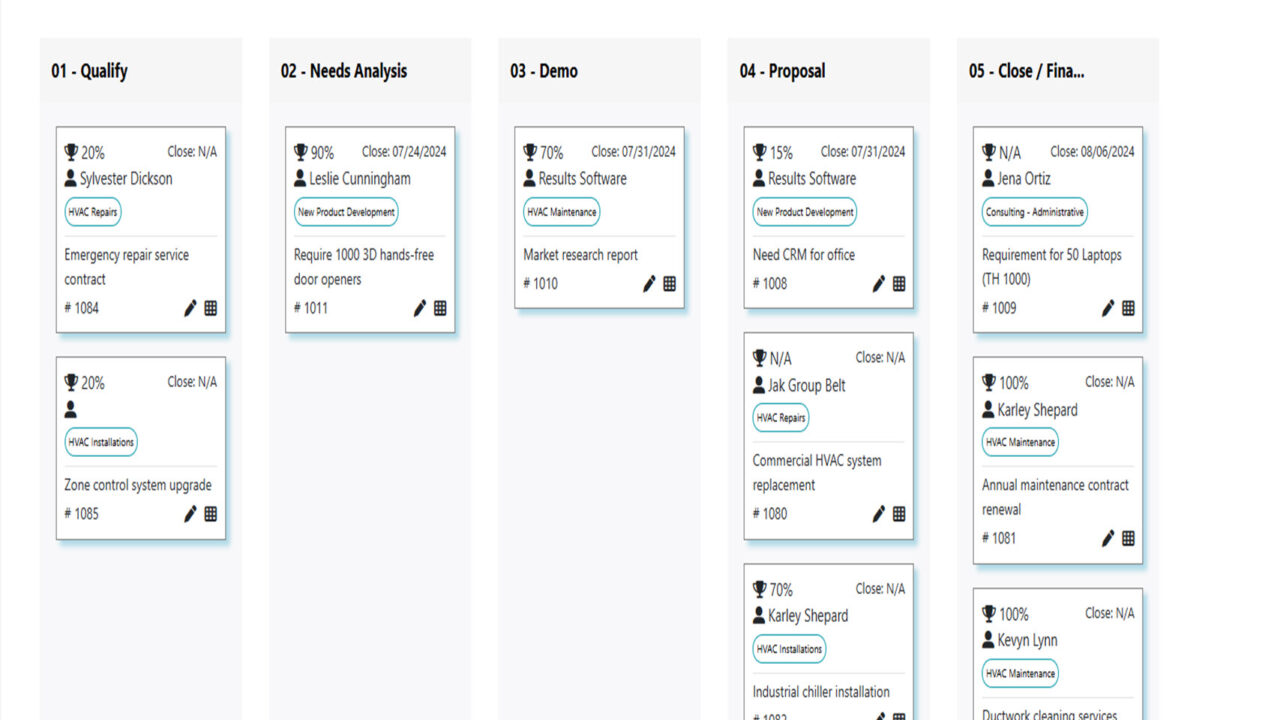
Task: Select the "04 - Proposal" column header
Action: pyautogui.click(x=782, y=71)
